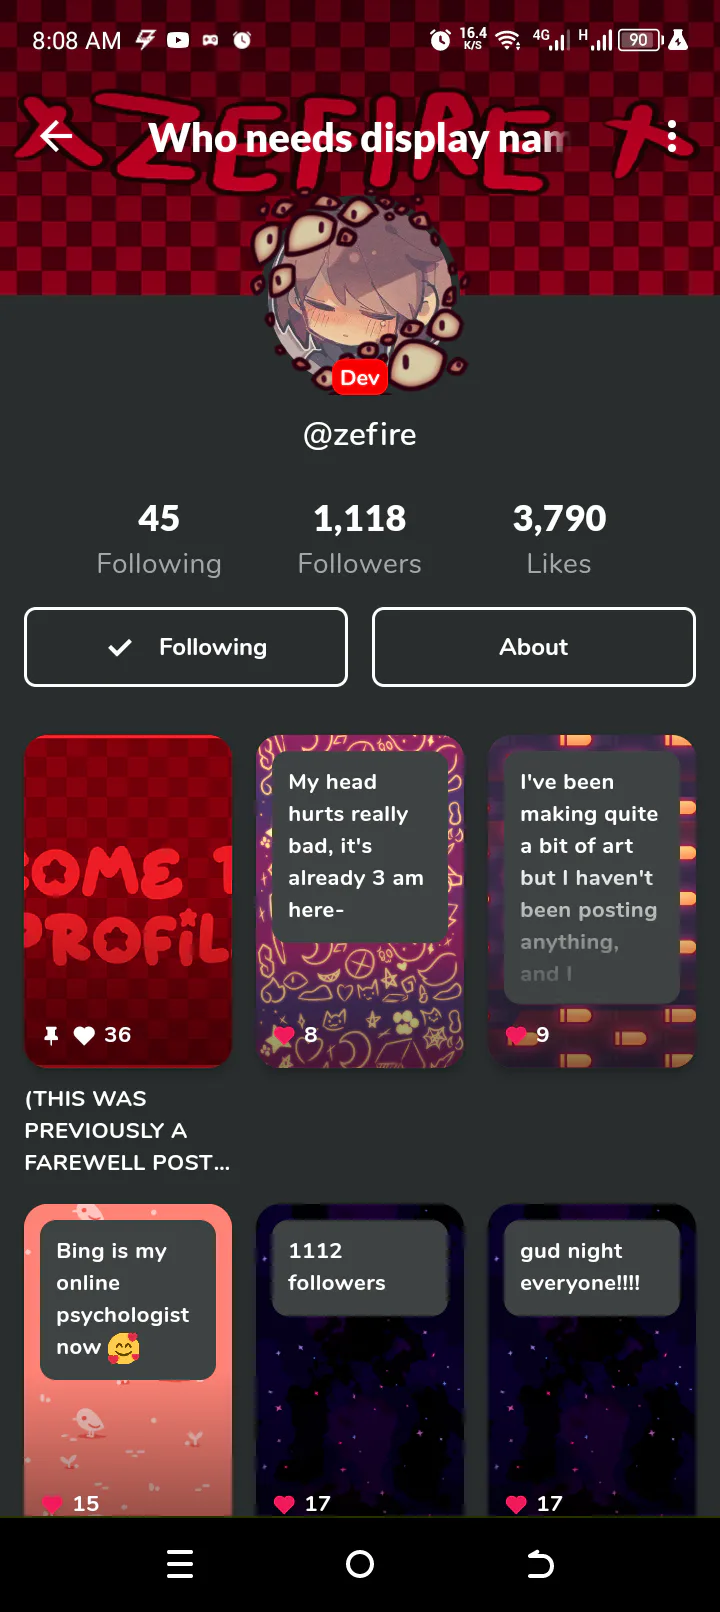Viewport: 720px width, 1612px height.
Task: View the 3,790 Likes count
Action: [x=559, y=539]
